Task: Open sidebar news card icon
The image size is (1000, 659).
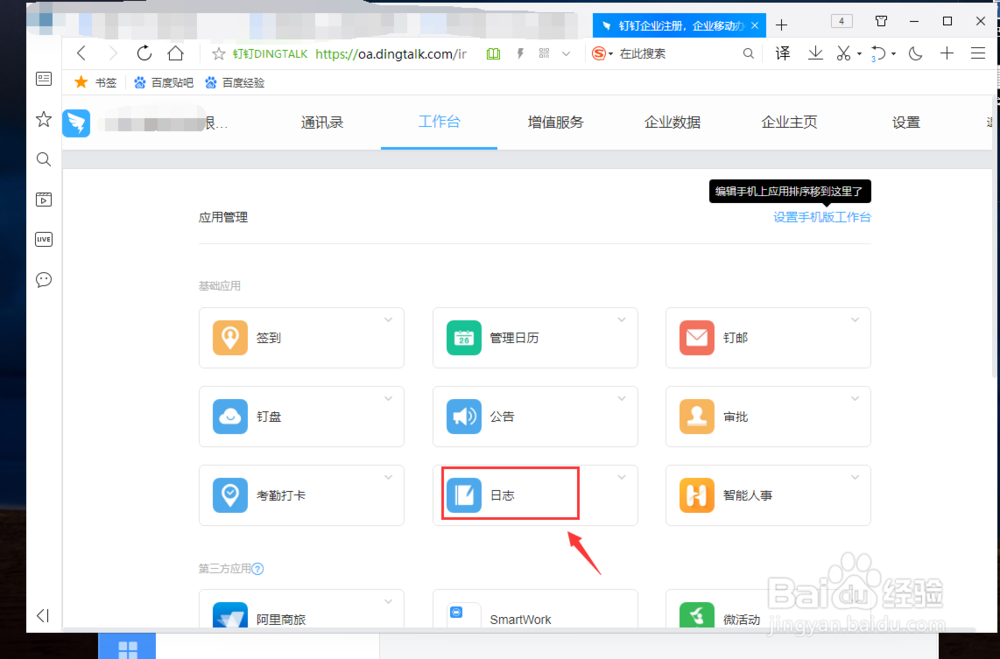Action: [x=43, y=78]
